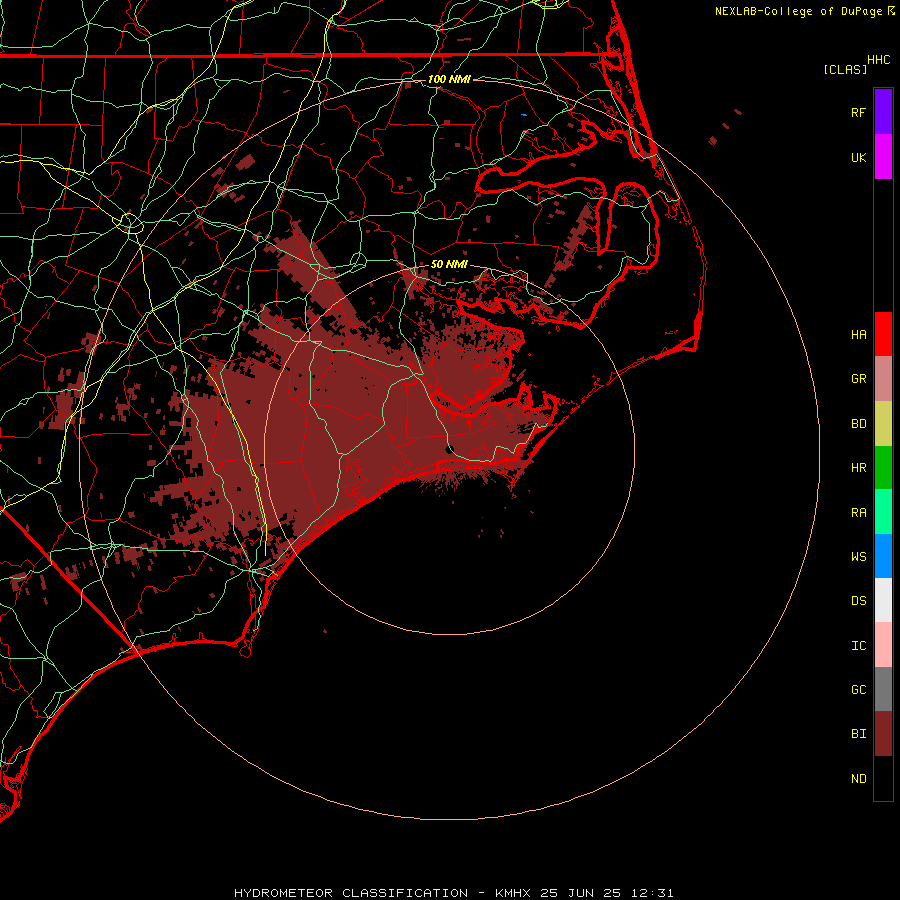Click the 50 NMI range ring label
This screenshot has width=900, height=900.
(449, 264)
